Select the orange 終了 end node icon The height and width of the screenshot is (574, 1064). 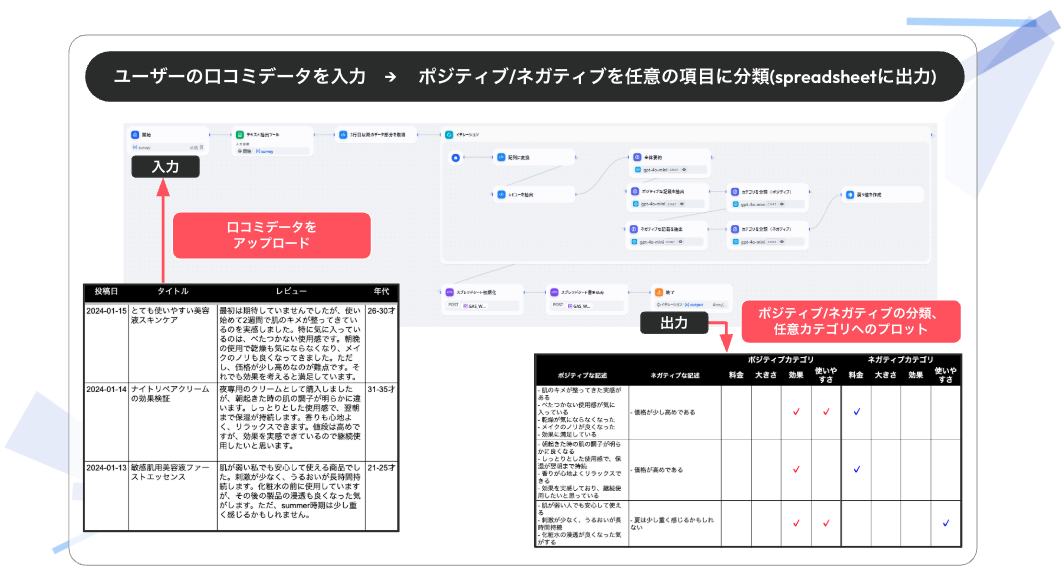[657, 291]
